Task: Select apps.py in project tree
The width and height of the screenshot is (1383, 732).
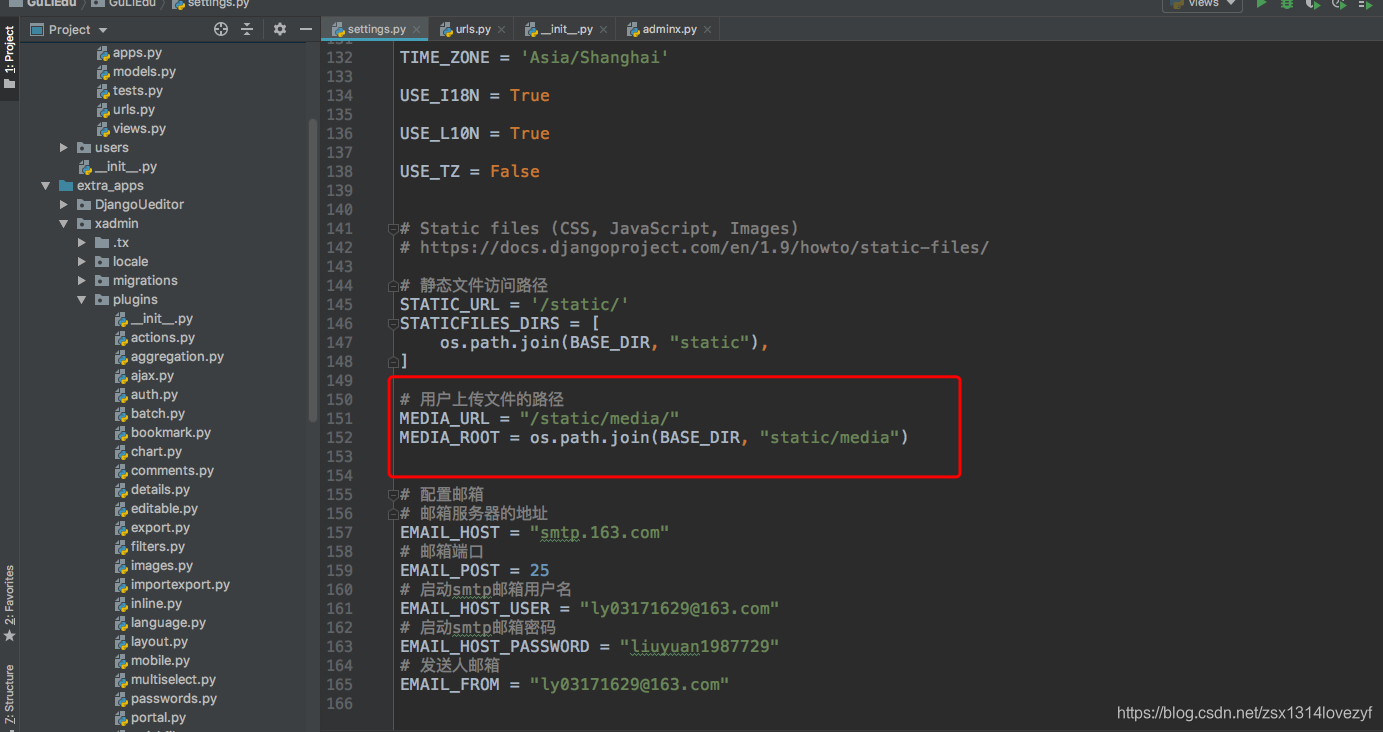Action: point(129,53)
